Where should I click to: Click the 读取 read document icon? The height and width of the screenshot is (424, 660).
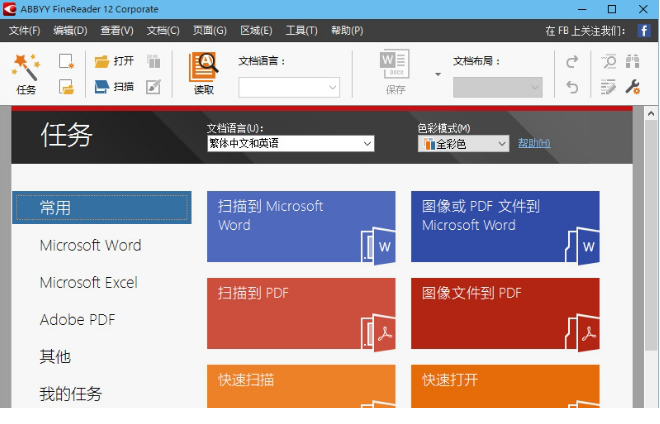click(x=203, y=67)
